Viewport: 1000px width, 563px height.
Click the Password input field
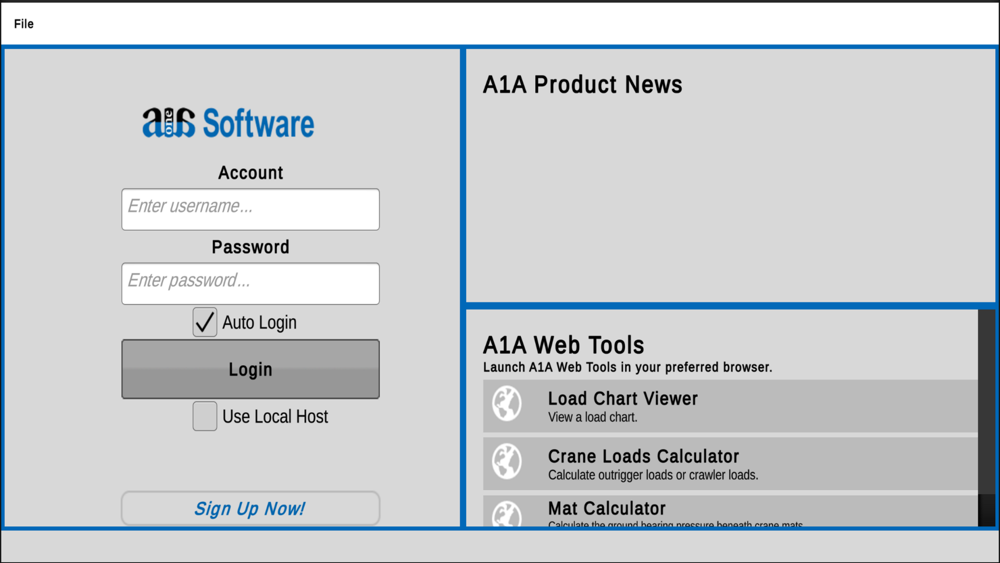click(251, 284)
